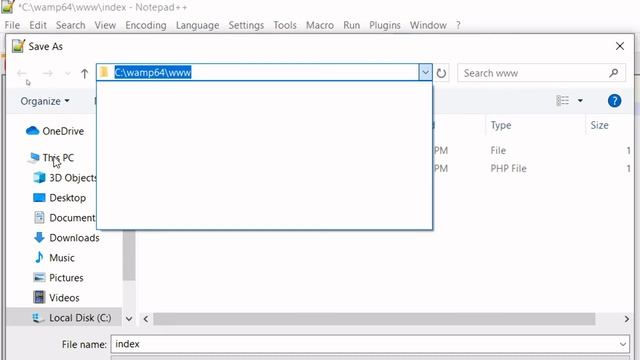This screenshot has height=360, width=640.
Task: Click the search magnifier icon
Action: pos(613,73)
